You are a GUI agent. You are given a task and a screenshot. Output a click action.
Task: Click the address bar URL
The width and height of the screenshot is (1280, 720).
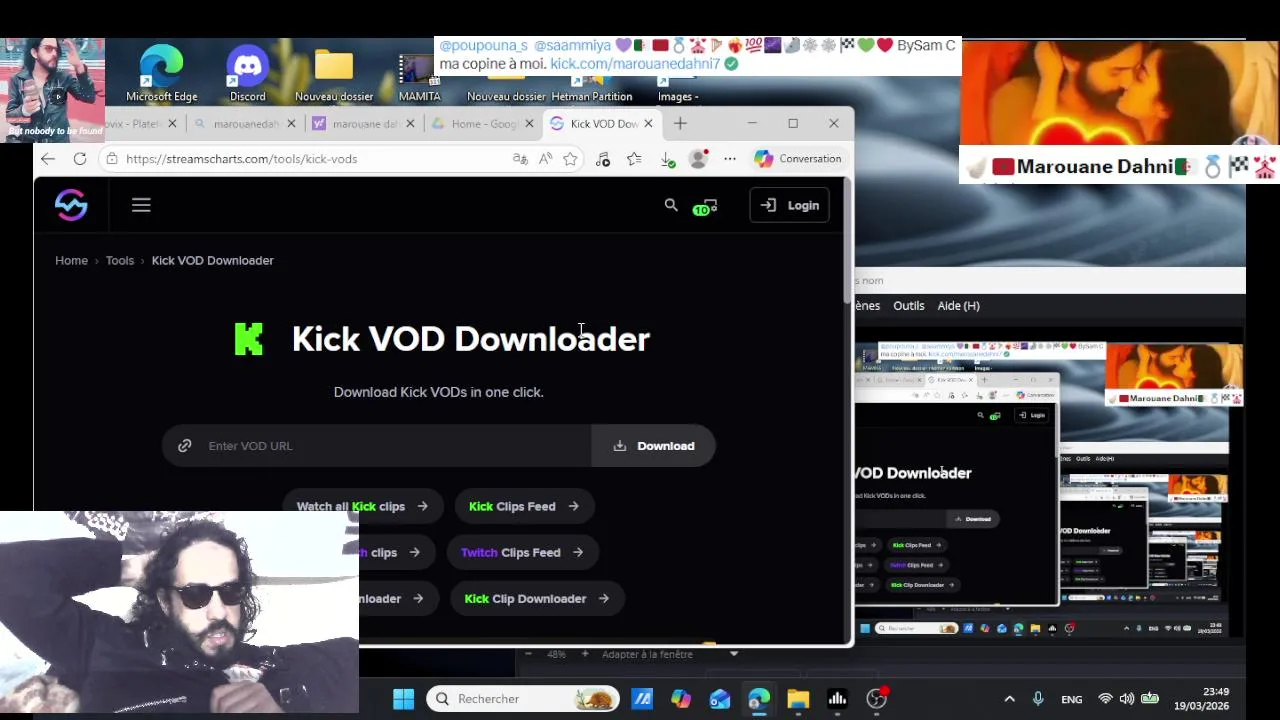242,159
